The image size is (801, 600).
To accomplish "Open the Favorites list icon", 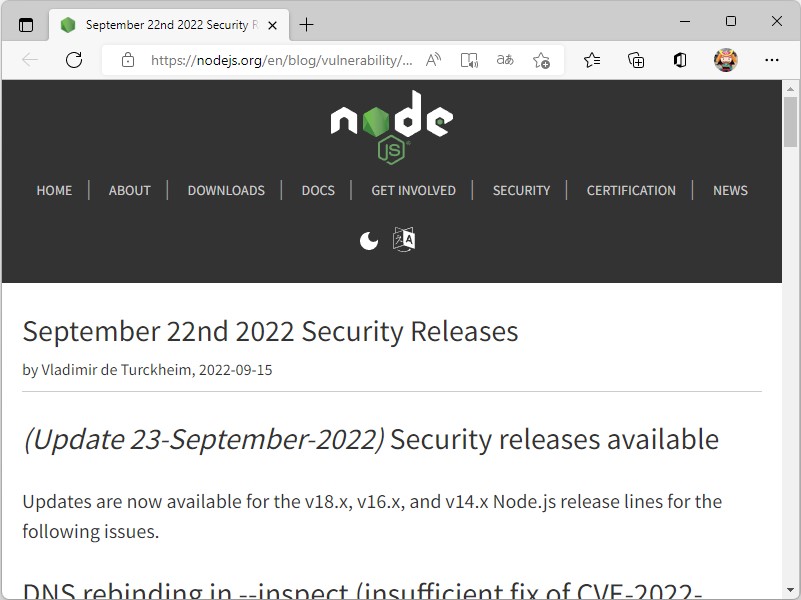I will click(x=591, y=60).
